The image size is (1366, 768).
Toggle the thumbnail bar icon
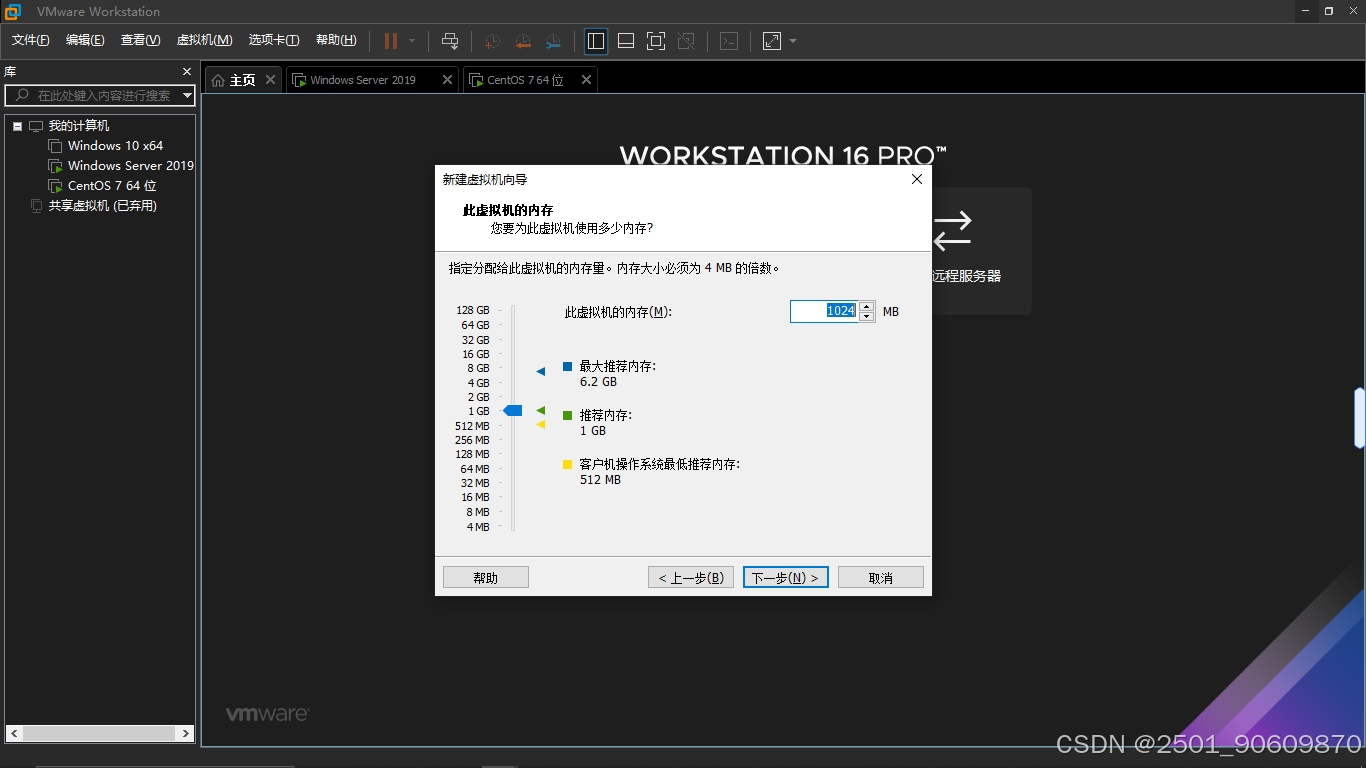coord(625,41)
